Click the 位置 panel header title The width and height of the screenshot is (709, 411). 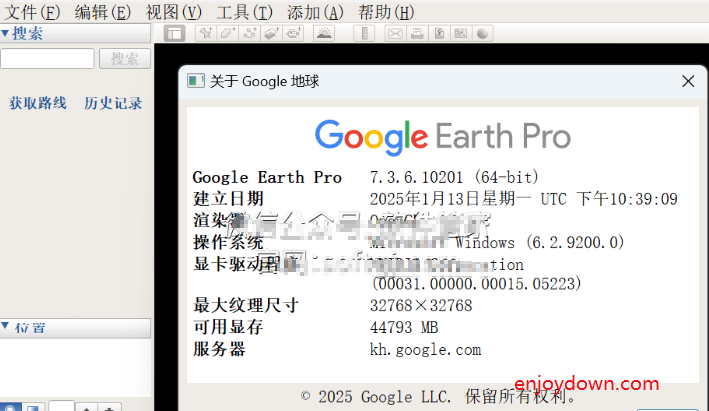click(30, 327)
